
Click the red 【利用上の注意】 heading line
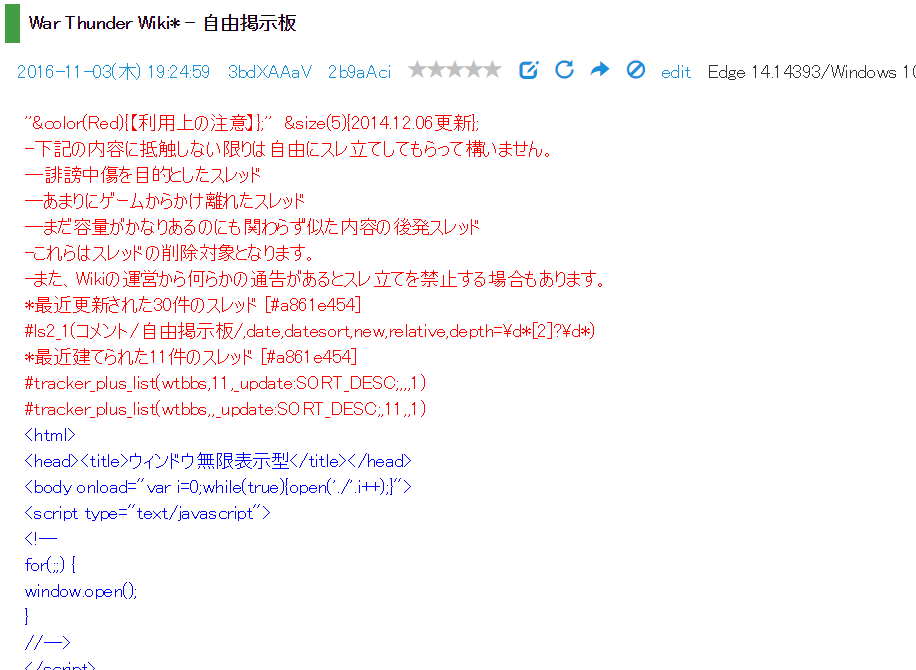(252, 123)
